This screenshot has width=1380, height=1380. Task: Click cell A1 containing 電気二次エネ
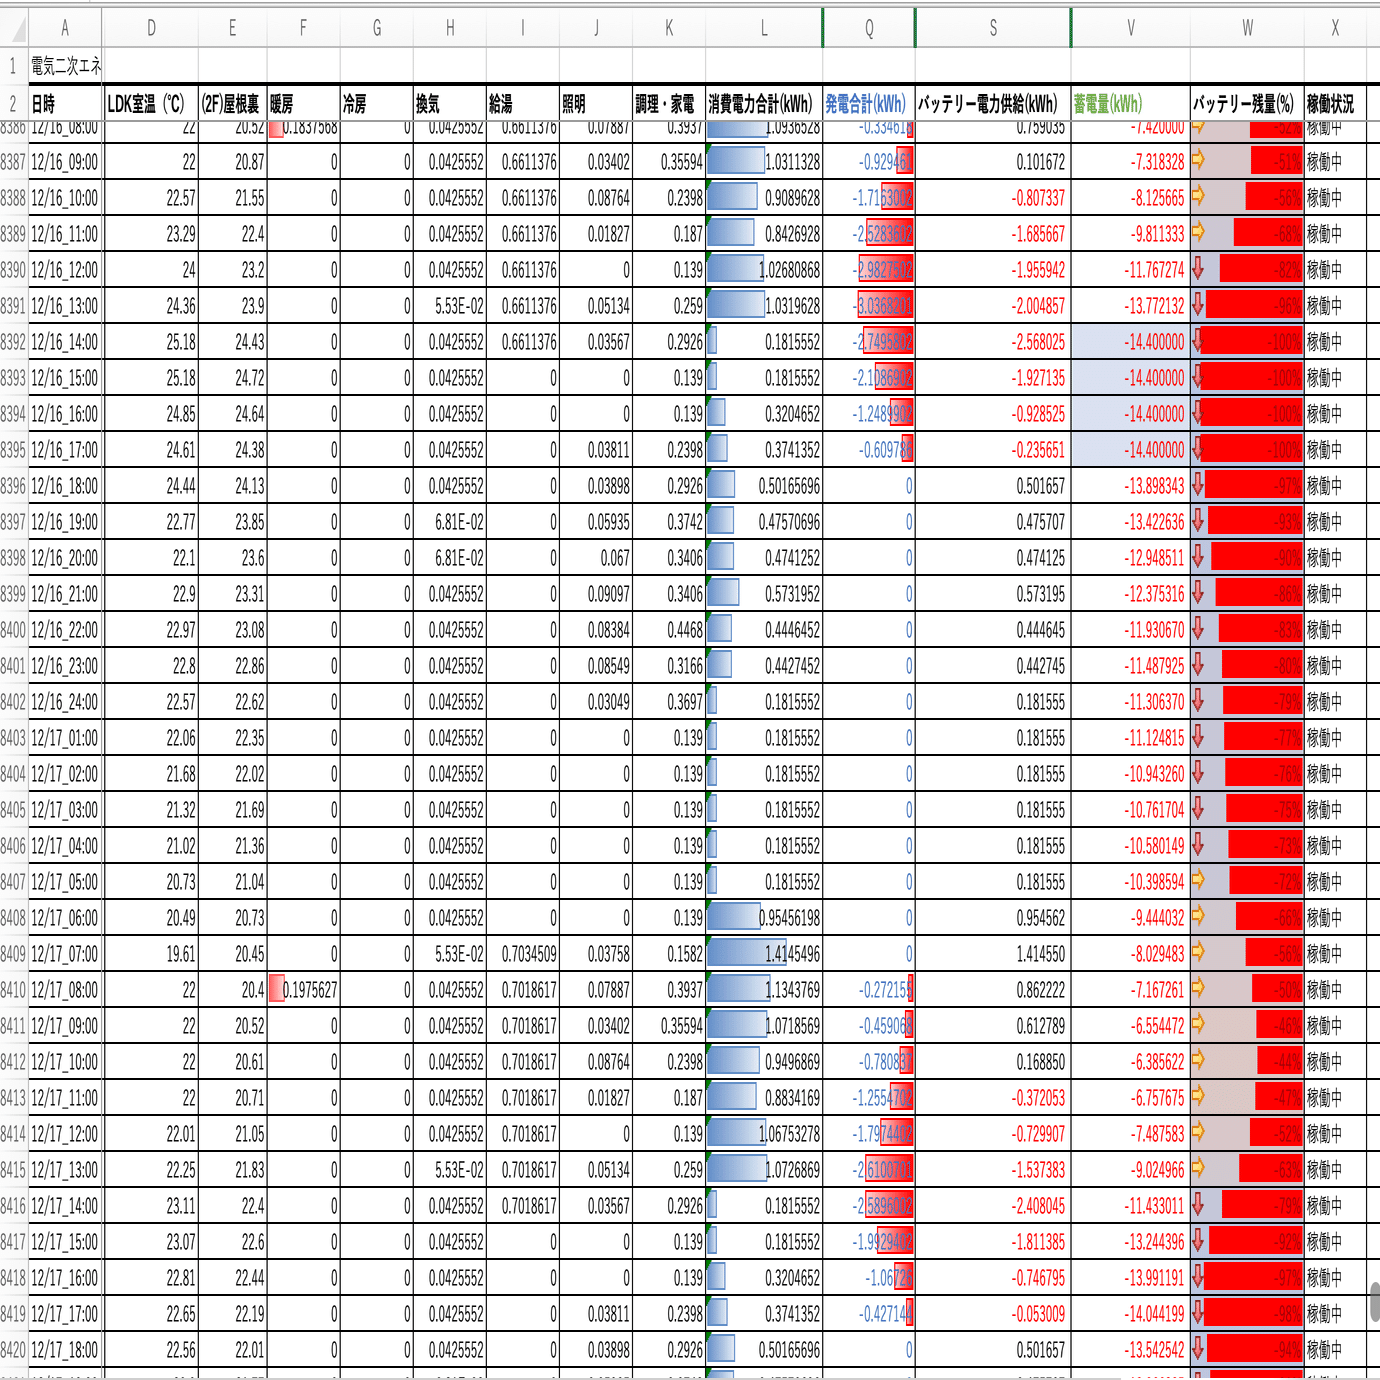click(66, 66)
